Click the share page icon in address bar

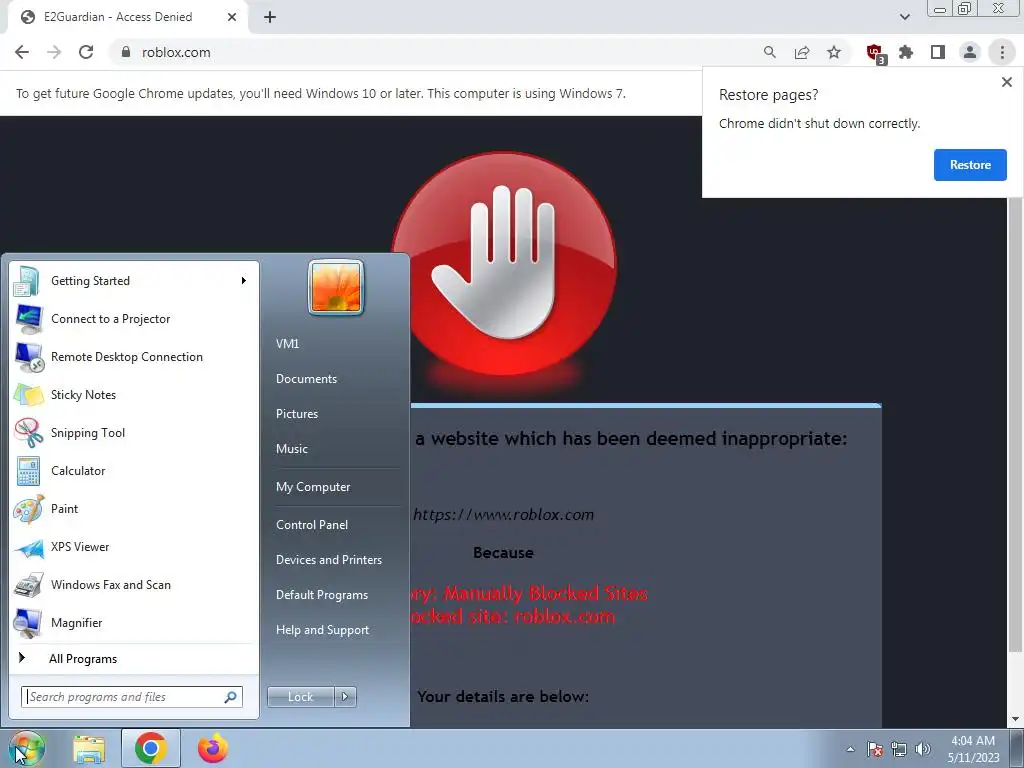click(x=802, y=52)
